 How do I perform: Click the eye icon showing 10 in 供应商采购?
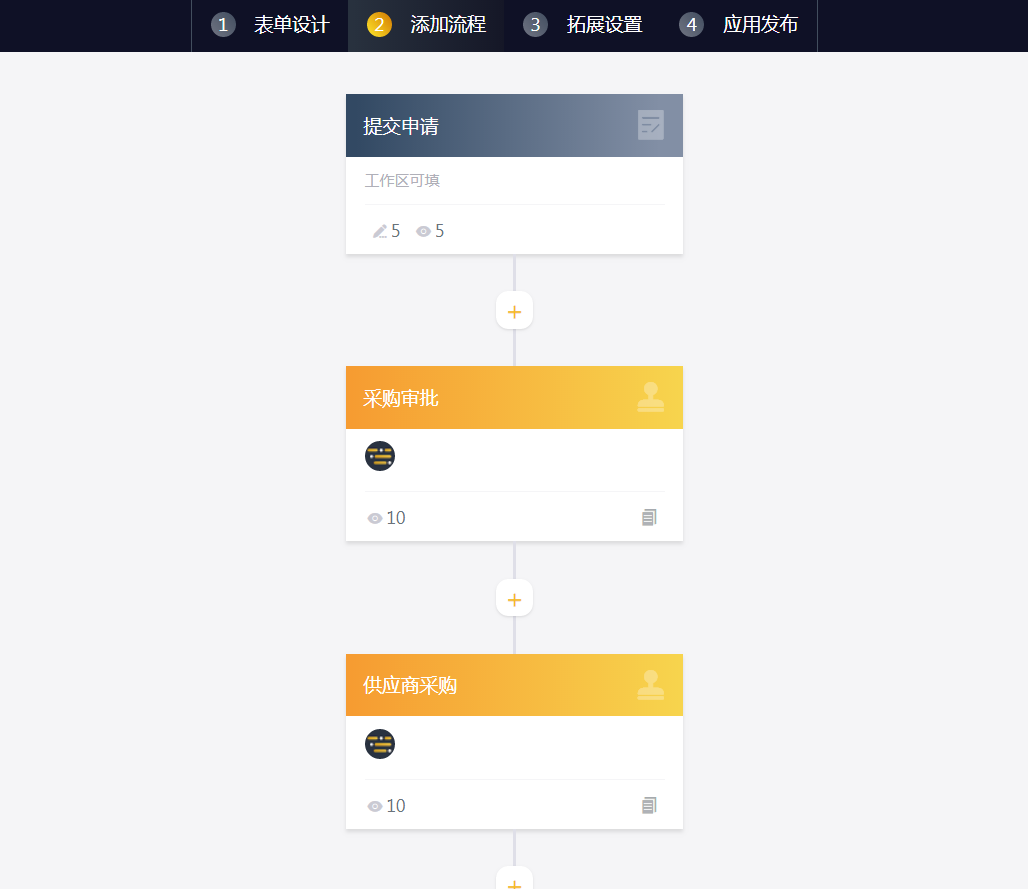(x=374, y=806)
